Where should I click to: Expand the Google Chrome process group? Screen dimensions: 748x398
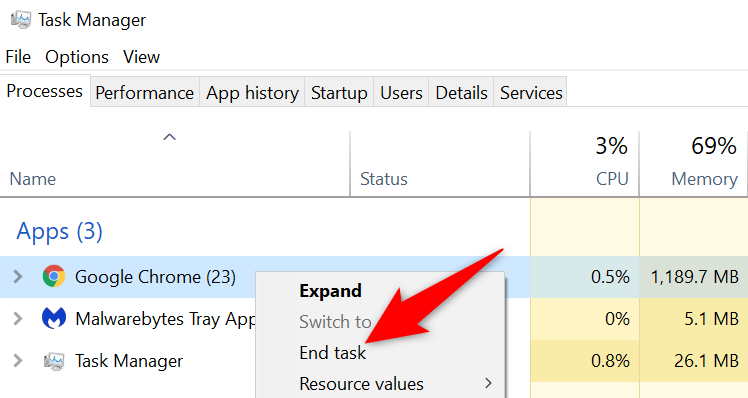point(18,276)
